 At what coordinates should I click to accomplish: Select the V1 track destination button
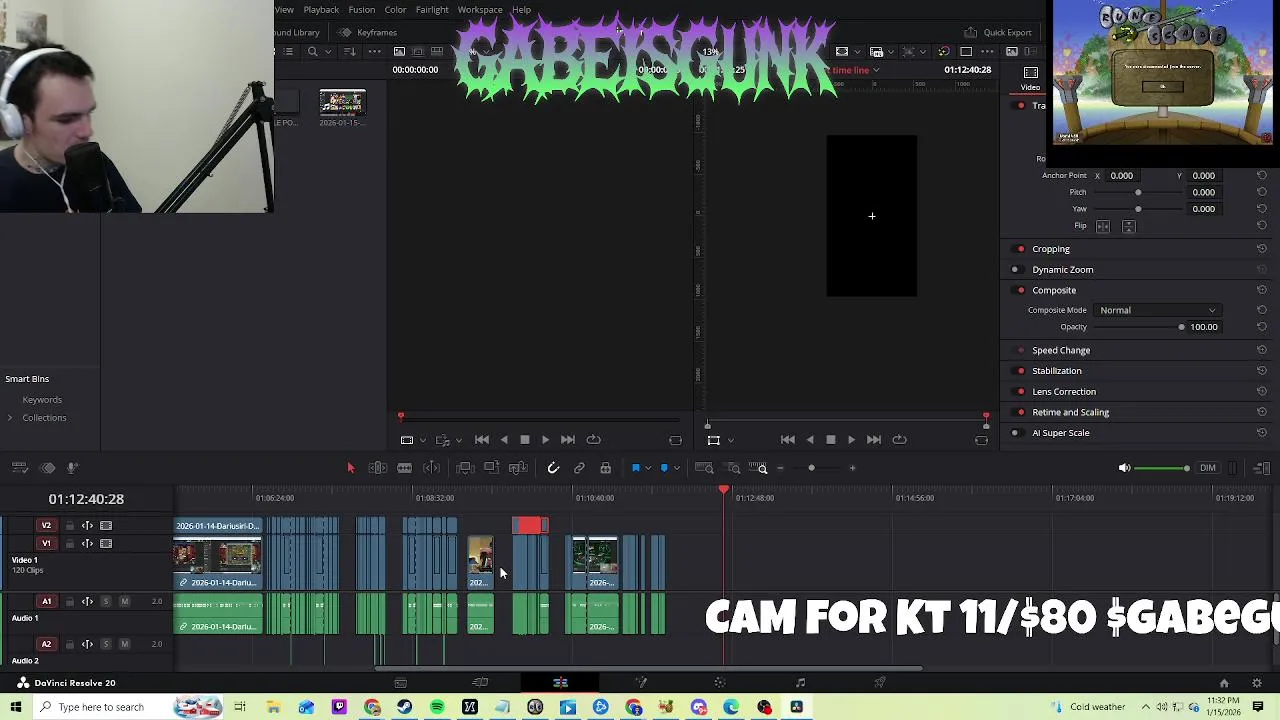click(46, 544)
